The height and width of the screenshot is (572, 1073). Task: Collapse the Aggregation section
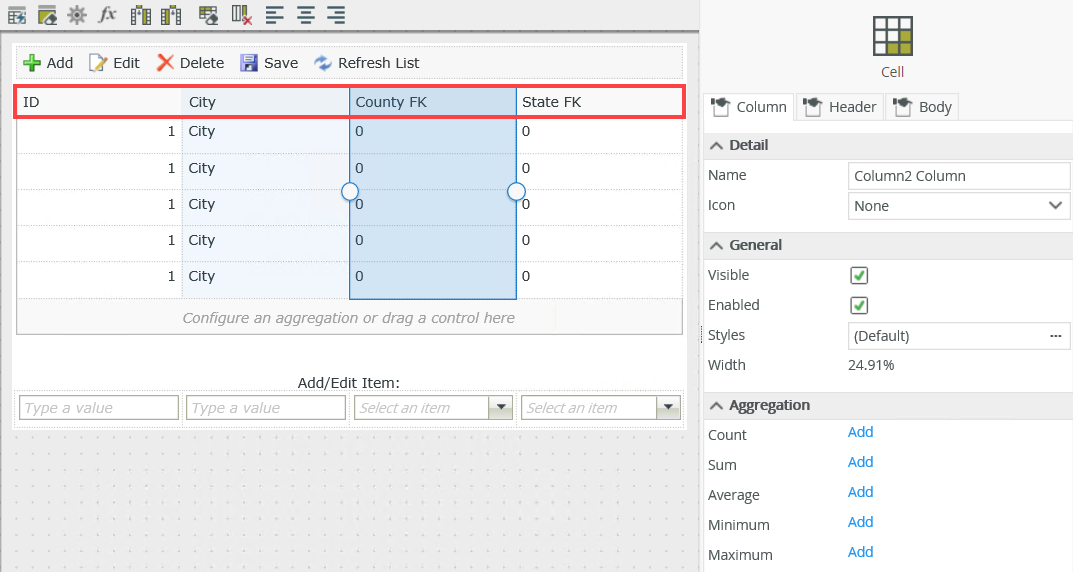(x=716, y=405)
